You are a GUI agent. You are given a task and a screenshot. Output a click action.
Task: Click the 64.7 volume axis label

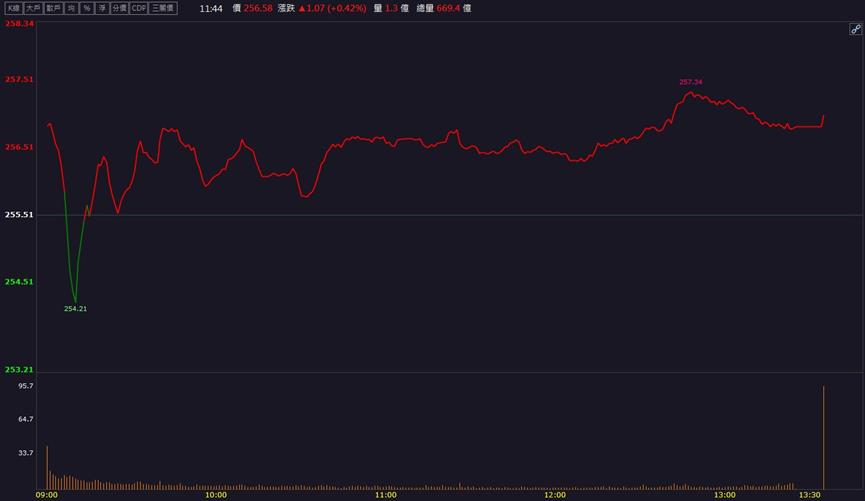(x=26, y=419)
